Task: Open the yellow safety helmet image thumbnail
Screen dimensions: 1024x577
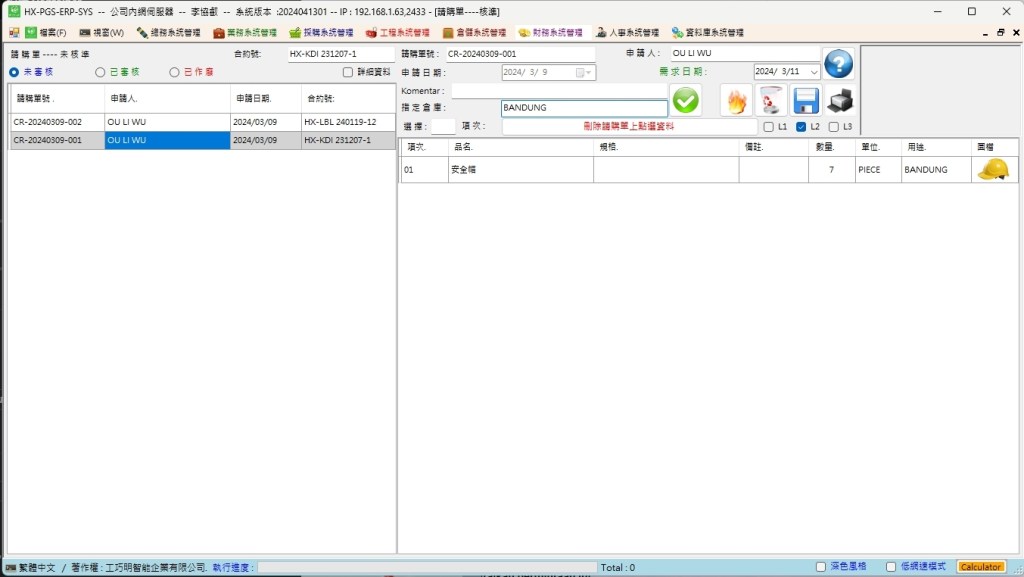Action: 992,170
